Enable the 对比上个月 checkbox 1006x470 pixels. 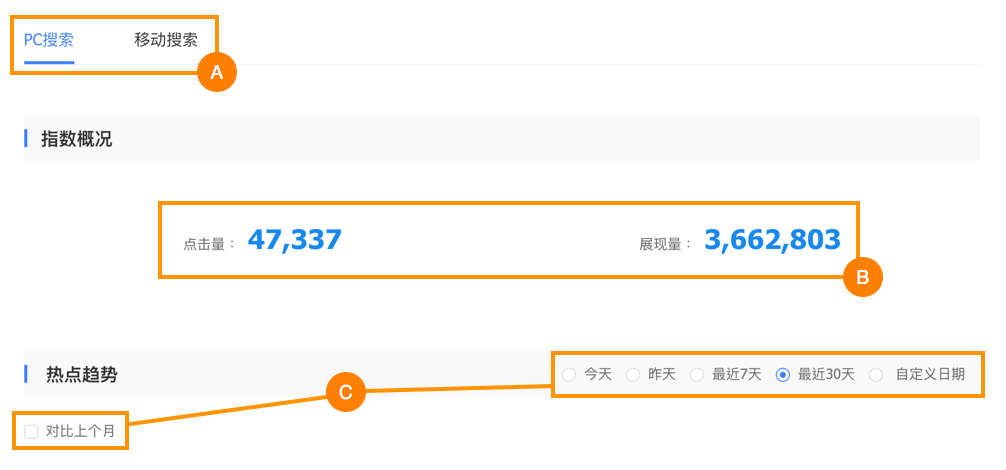click(x=32, y=432)
